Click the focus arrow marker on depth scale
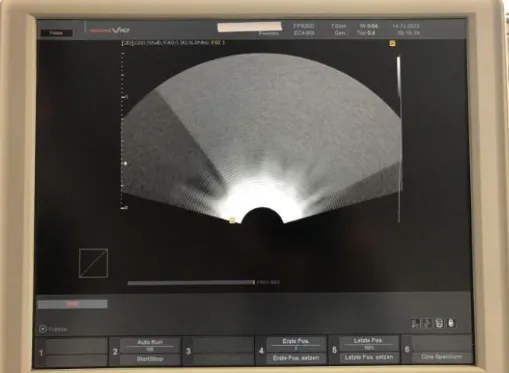509x373 pixels. (x=125, y=163)
